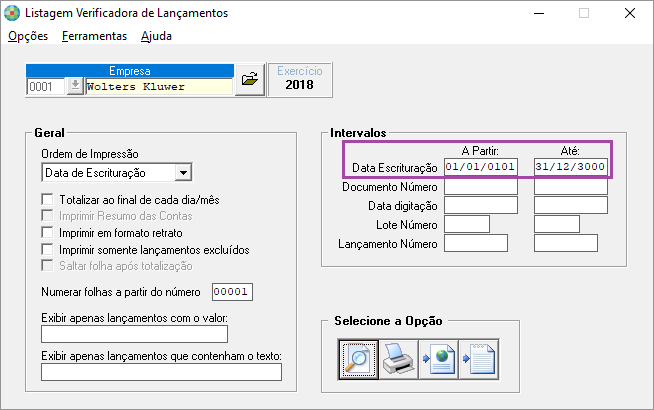The width and height of the screenshot is (654, 410).
Task: Click Lançamento Número A Partir field
Action: [x=476, y=243]
